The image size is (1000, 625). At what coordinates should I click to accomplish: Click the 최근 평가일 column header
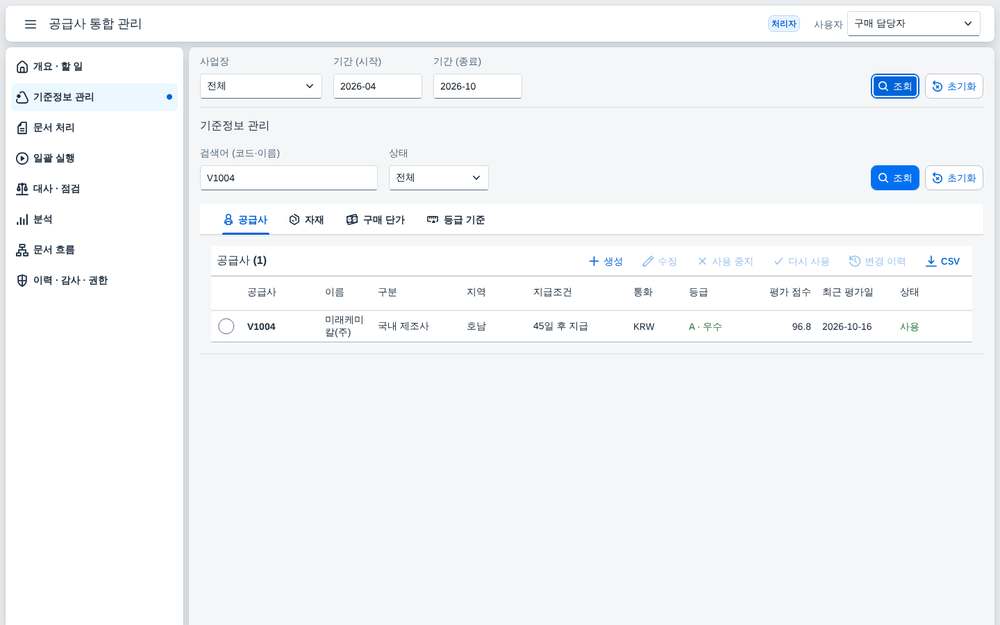point(848,292)
